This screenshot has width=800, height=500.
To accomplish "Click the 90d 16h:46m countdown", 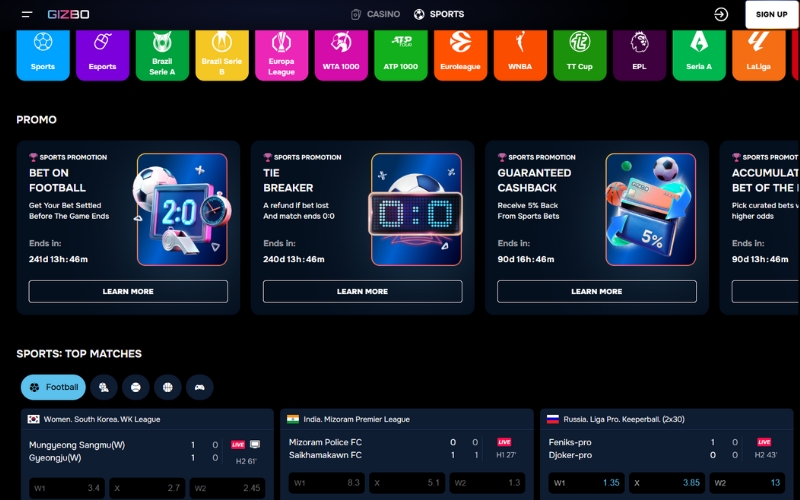I will tap(526, 259).
